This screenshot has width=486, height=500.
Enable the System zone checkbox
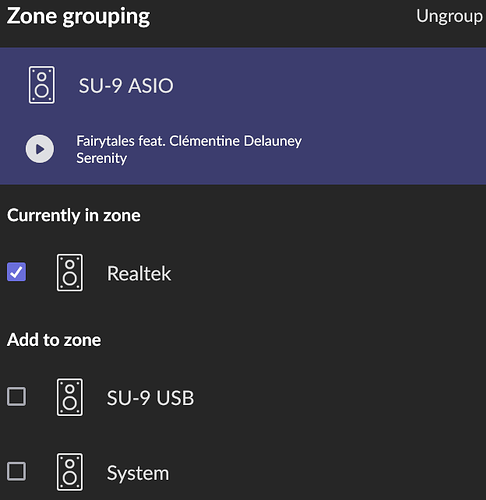click(x=17, y=471)
